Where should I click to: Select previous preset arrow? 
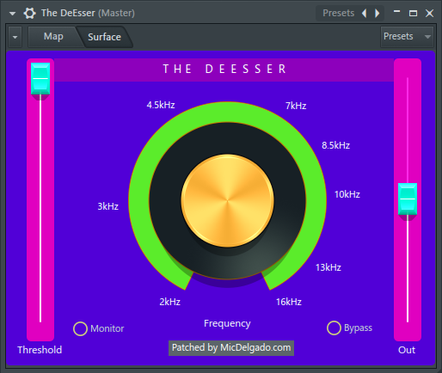[364, 13]
